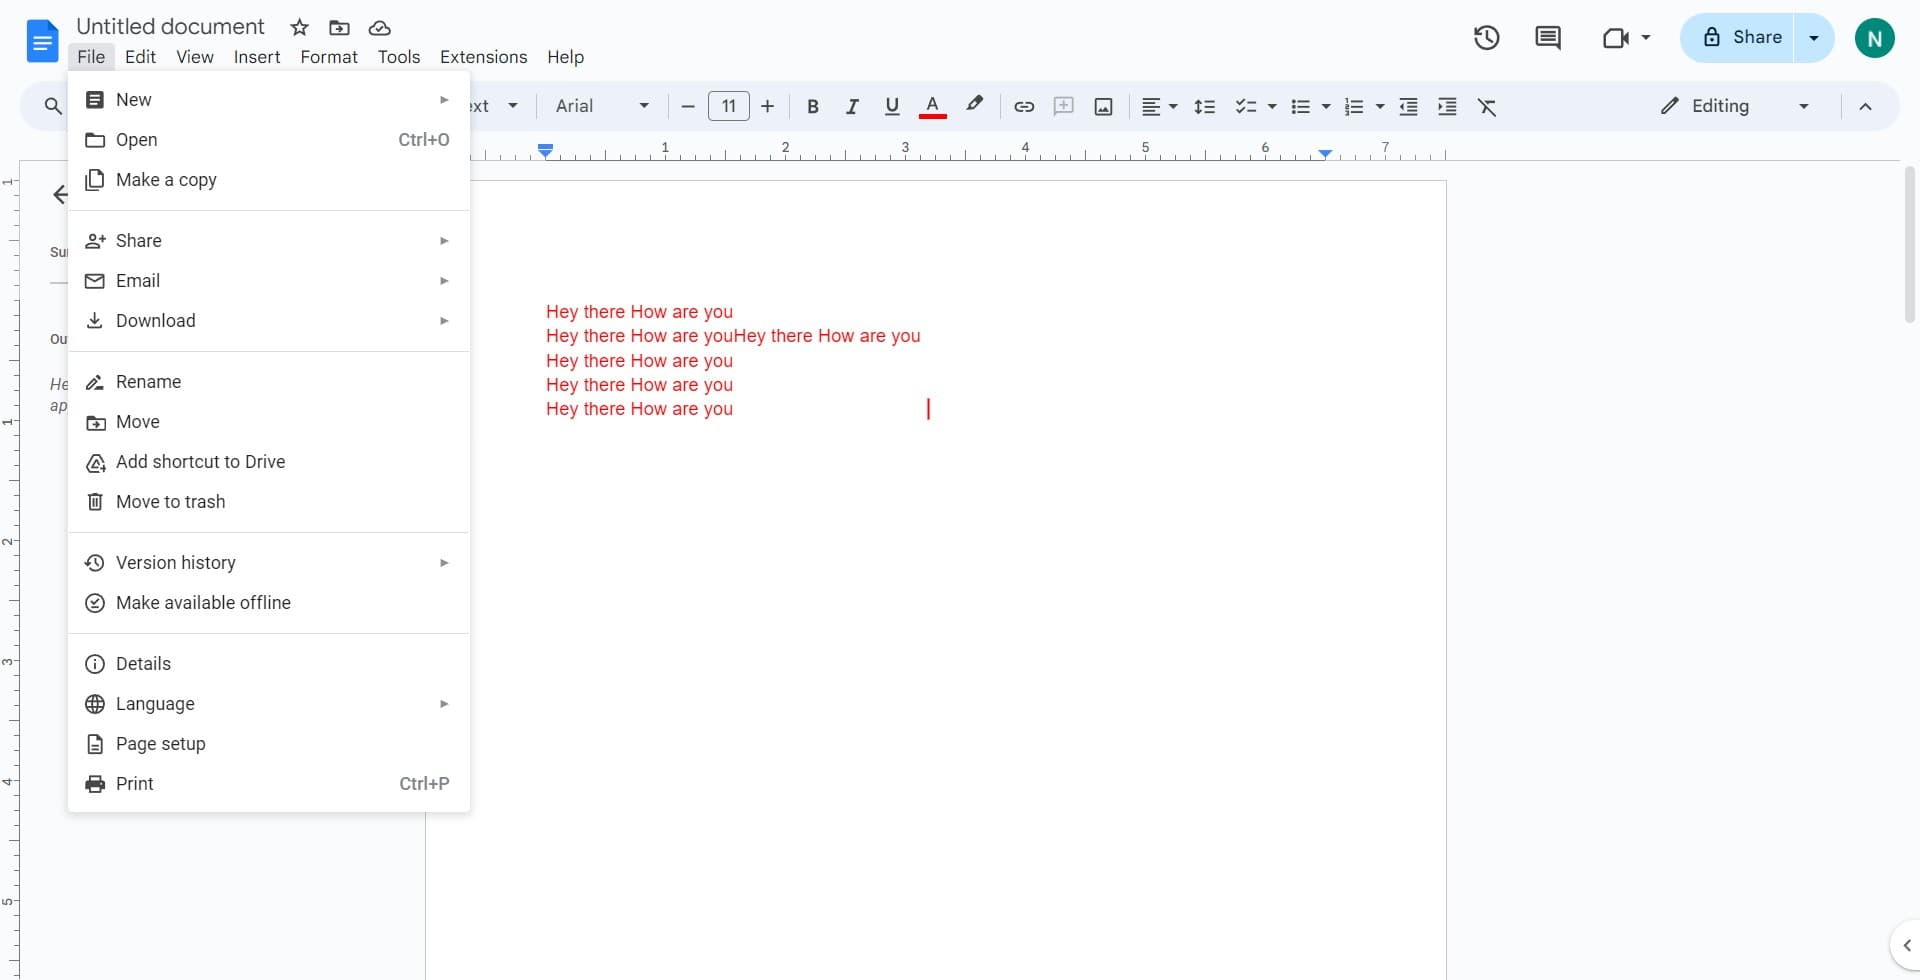Rename the document via its title field
The image size is (1920, 980).
[x=170, y=26]
